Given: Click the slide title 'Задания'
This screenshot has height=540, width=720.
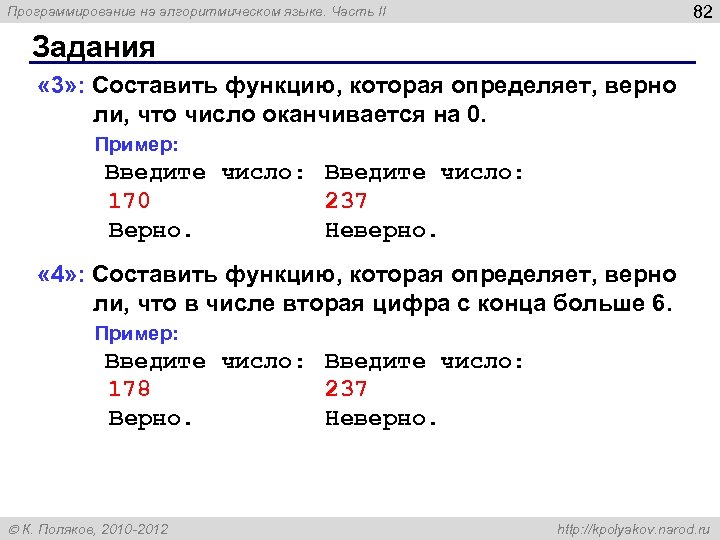Looking at the screenshot, I should tap(94, 47).
